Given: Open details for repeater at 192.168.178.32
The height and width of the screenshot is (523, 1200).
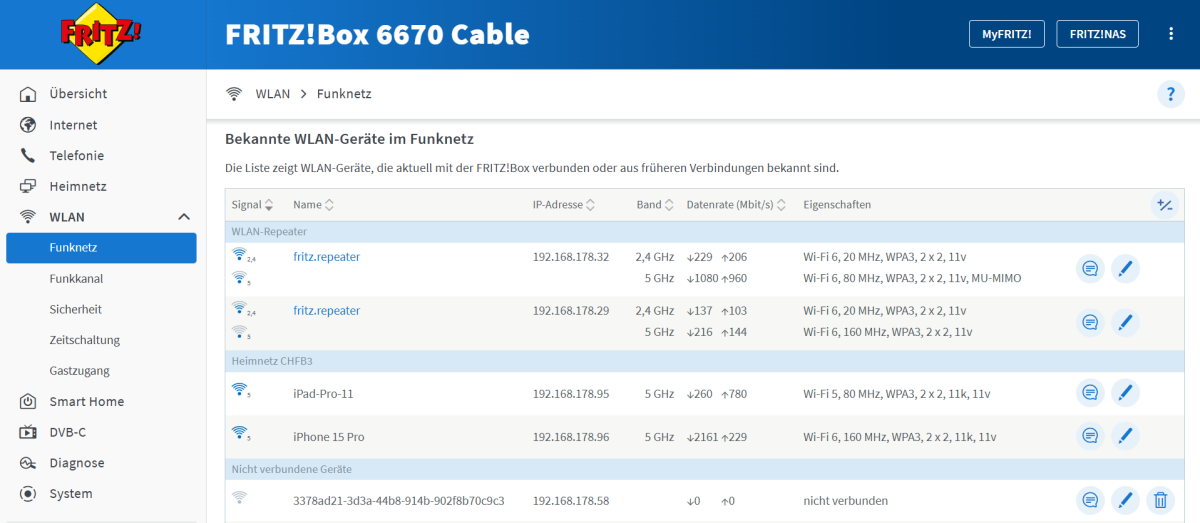Looking at the screenshot, I should 1090,269.
